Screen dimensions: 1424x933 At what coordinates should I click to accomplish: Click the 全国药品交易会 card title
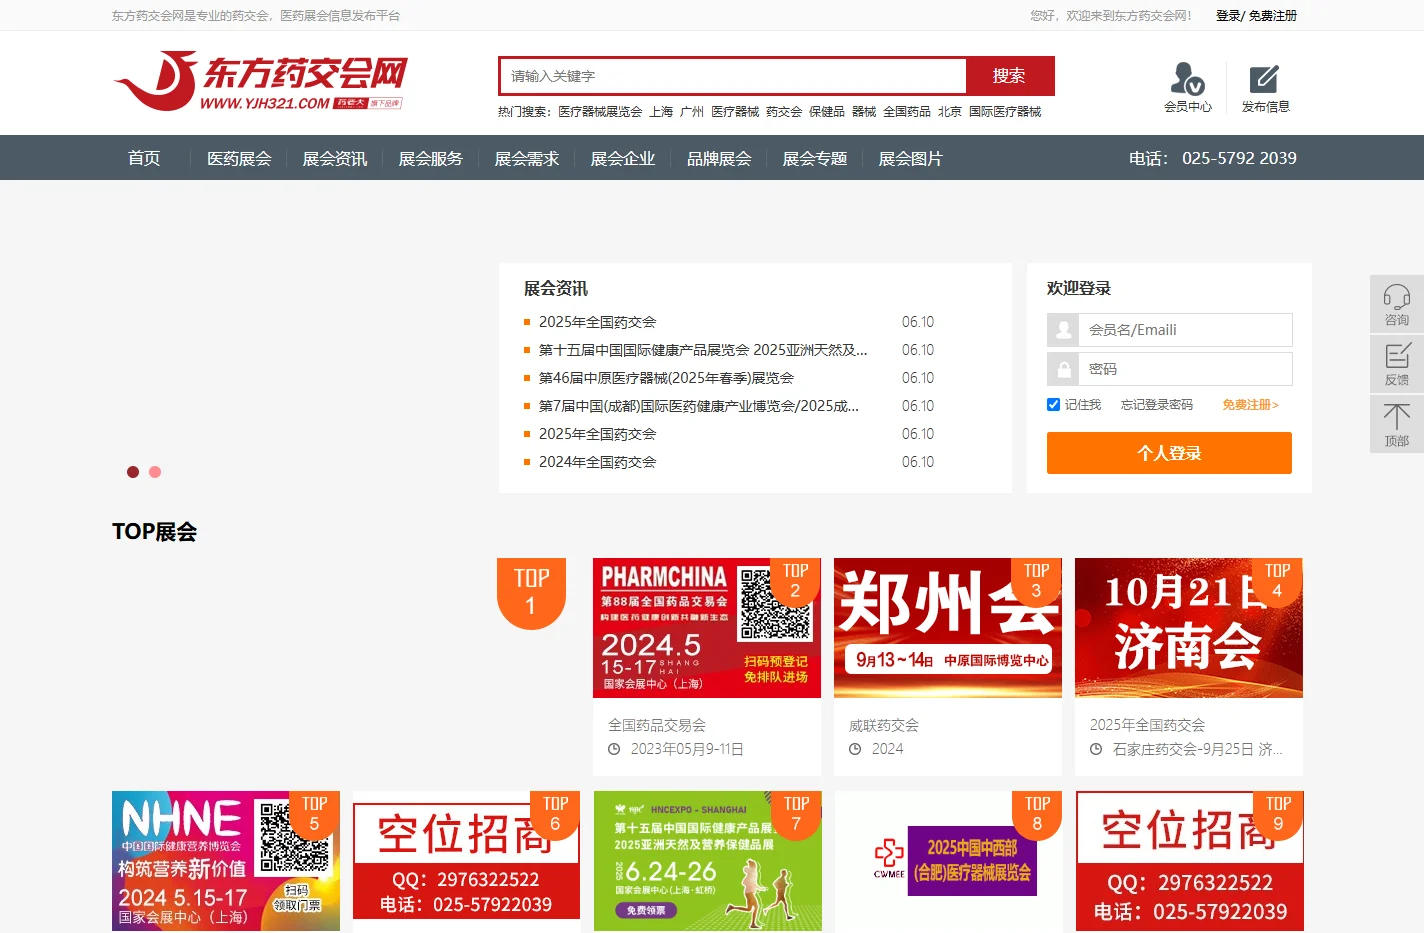point(657,725)
